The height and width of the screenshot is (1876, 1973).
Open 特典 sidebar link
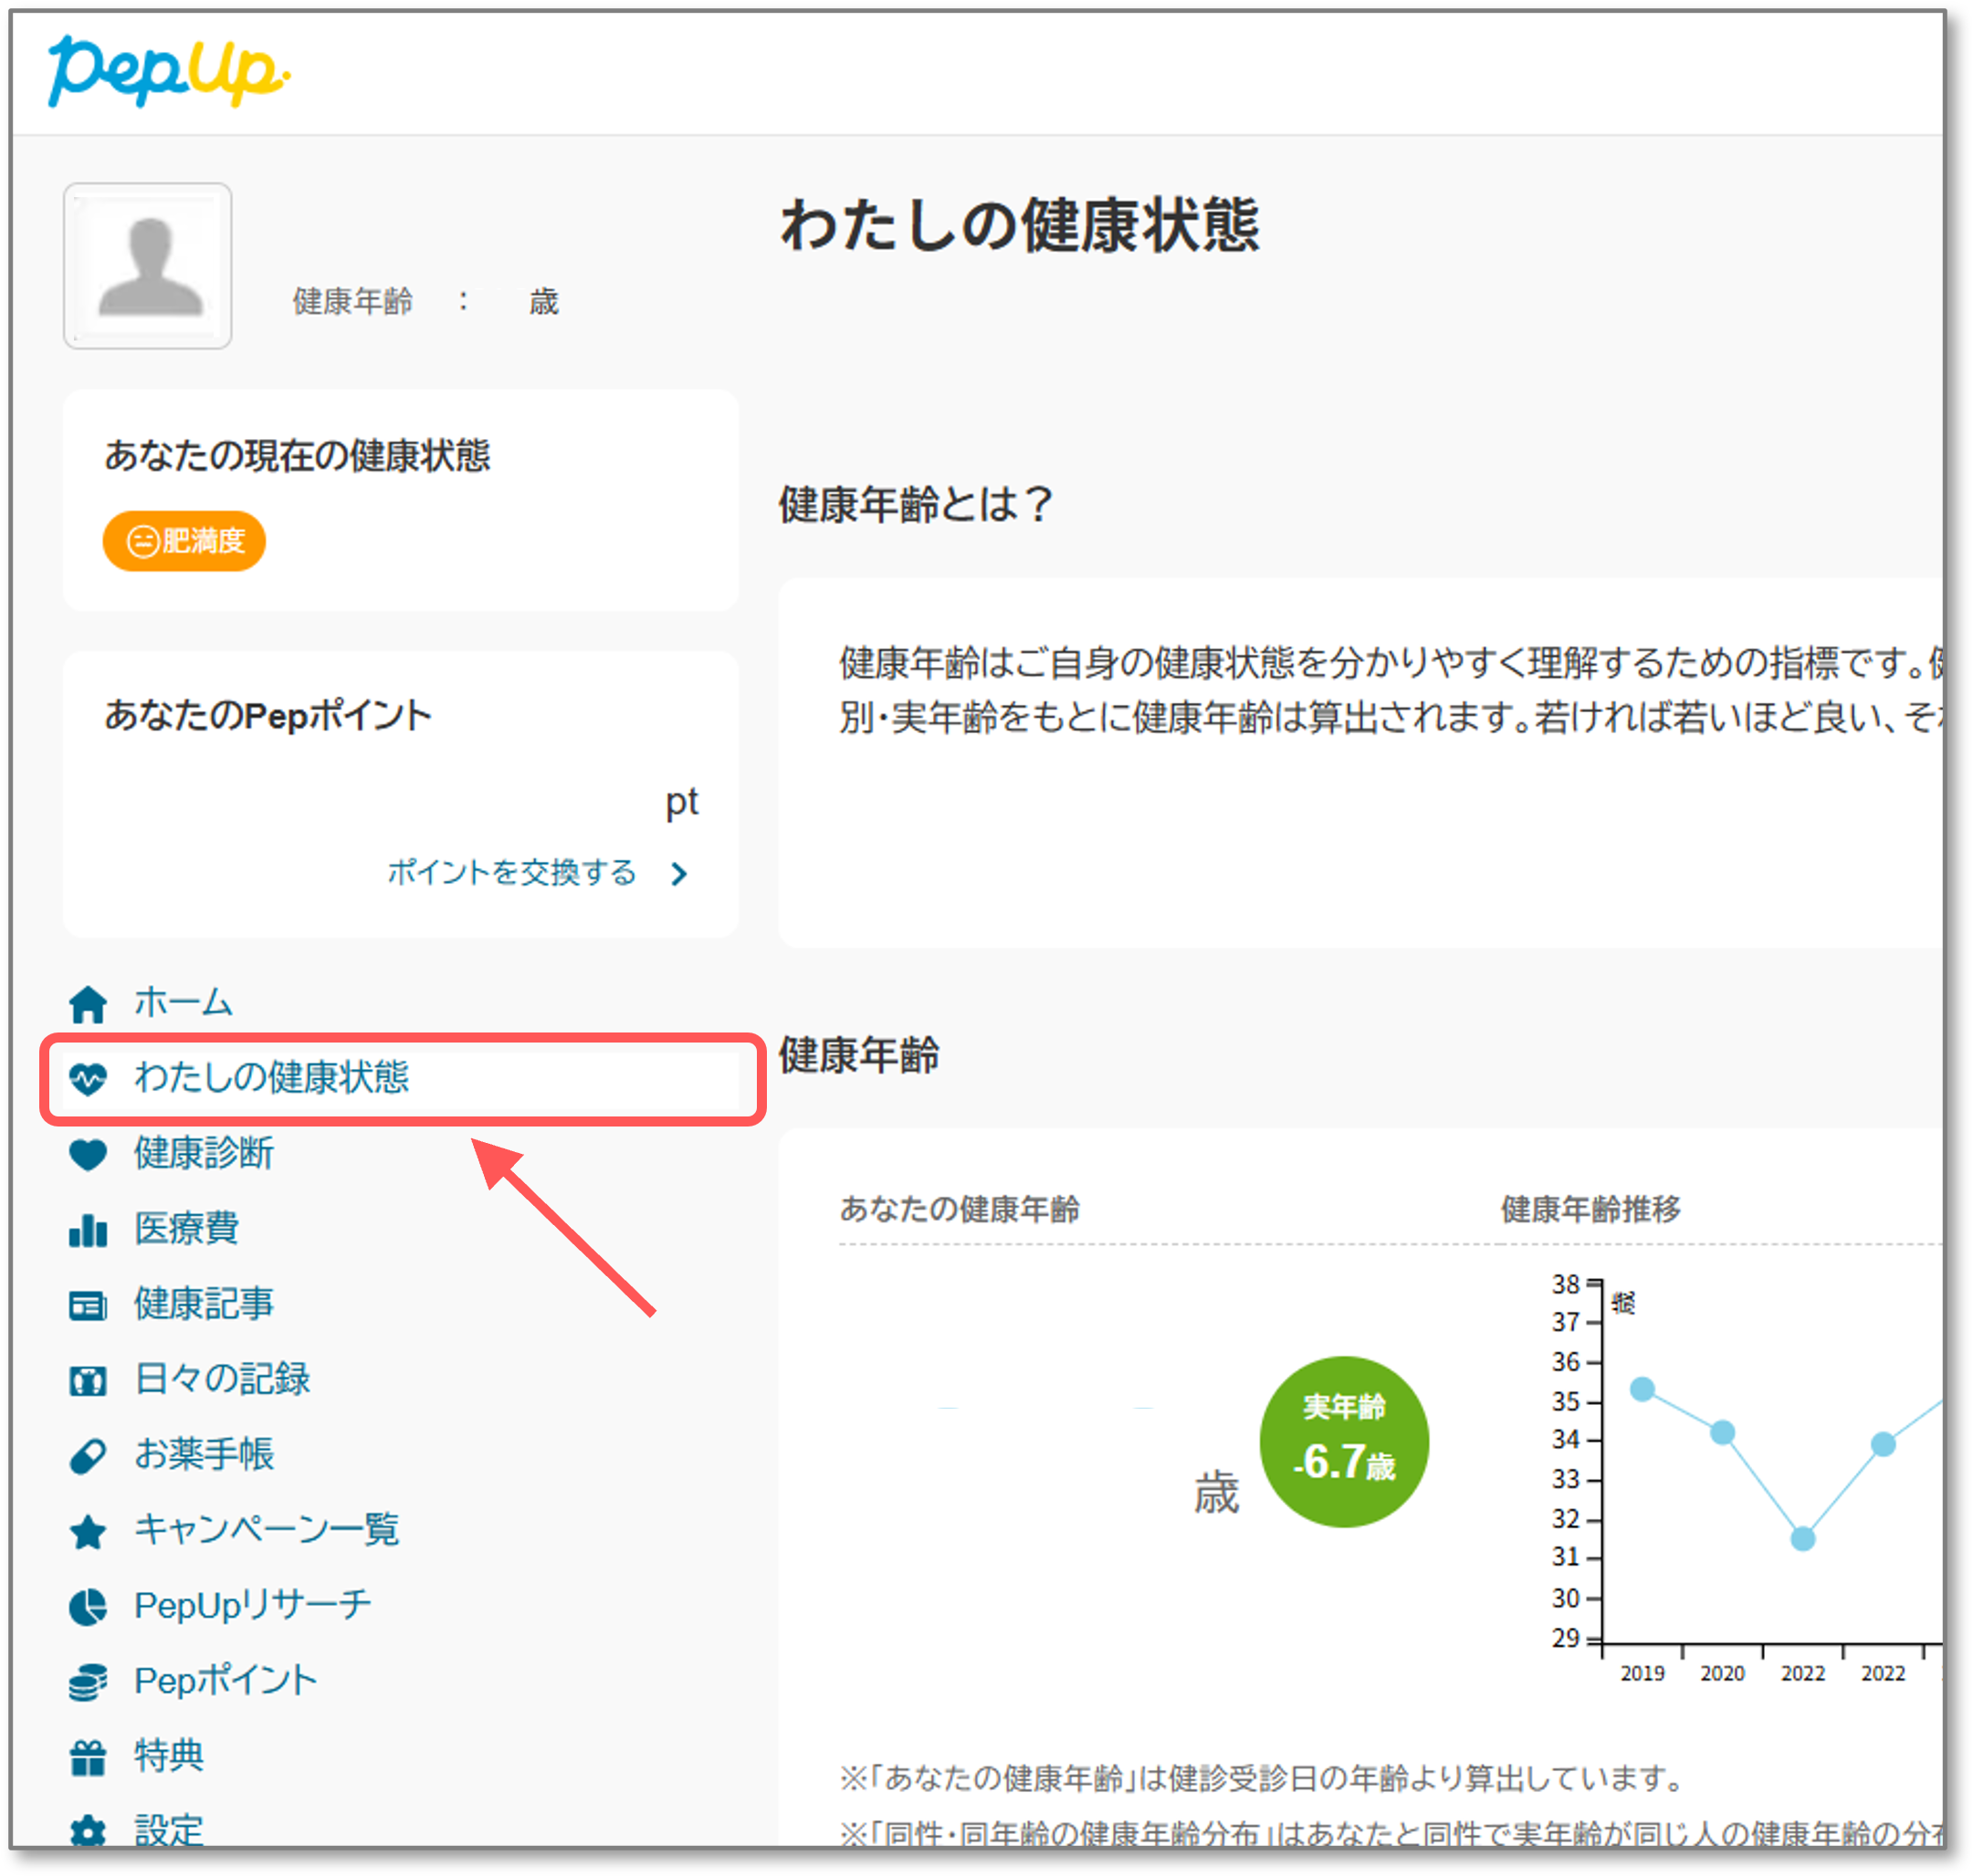click(168, 1756)
